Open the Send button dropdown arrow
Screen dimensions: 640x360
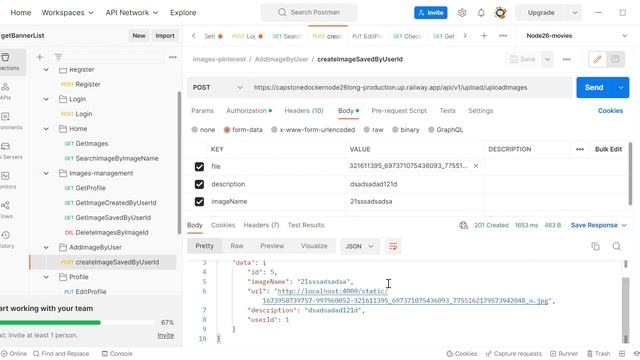620,87
